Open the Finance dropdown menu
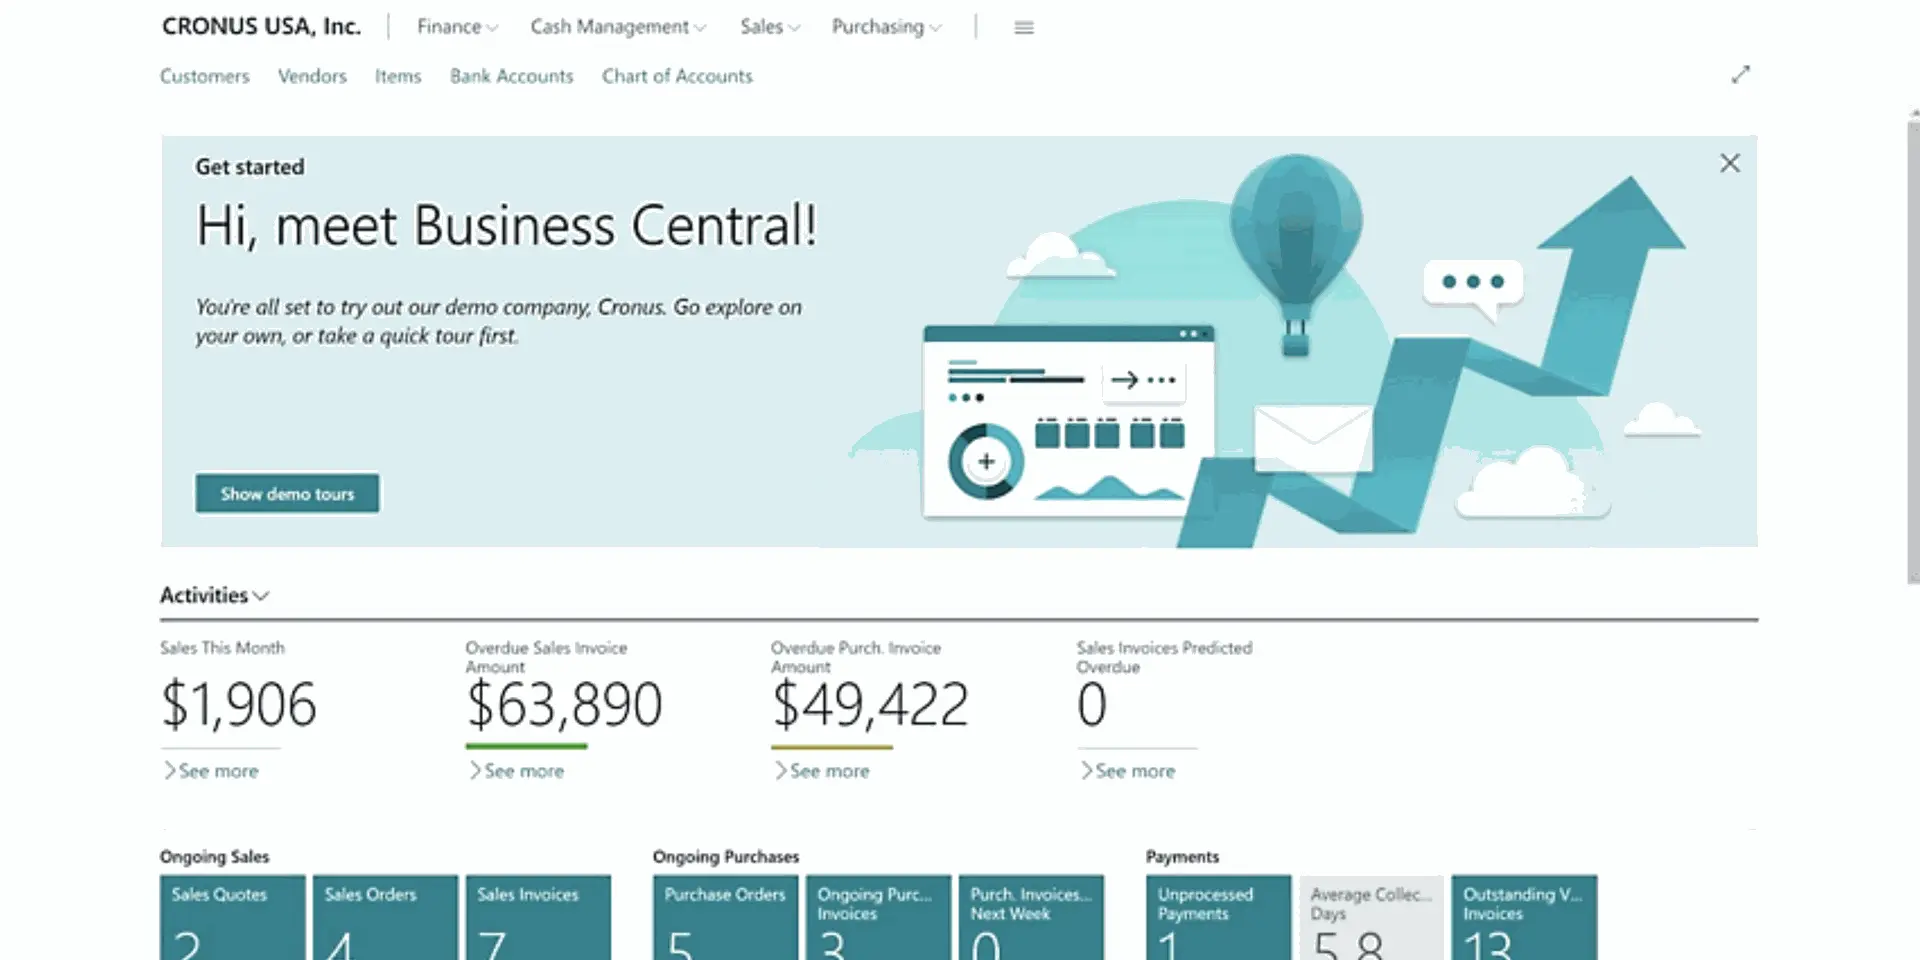The image size is (1920, 960). (x=457, y=27)
